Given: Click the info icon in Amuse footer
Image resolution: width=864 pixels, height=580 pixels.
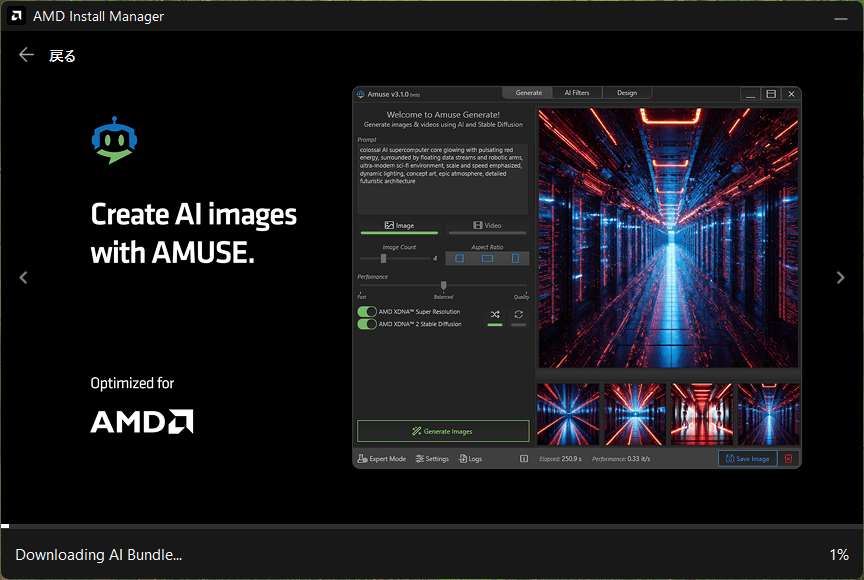Looking at the screenshot, I should 524,459.
